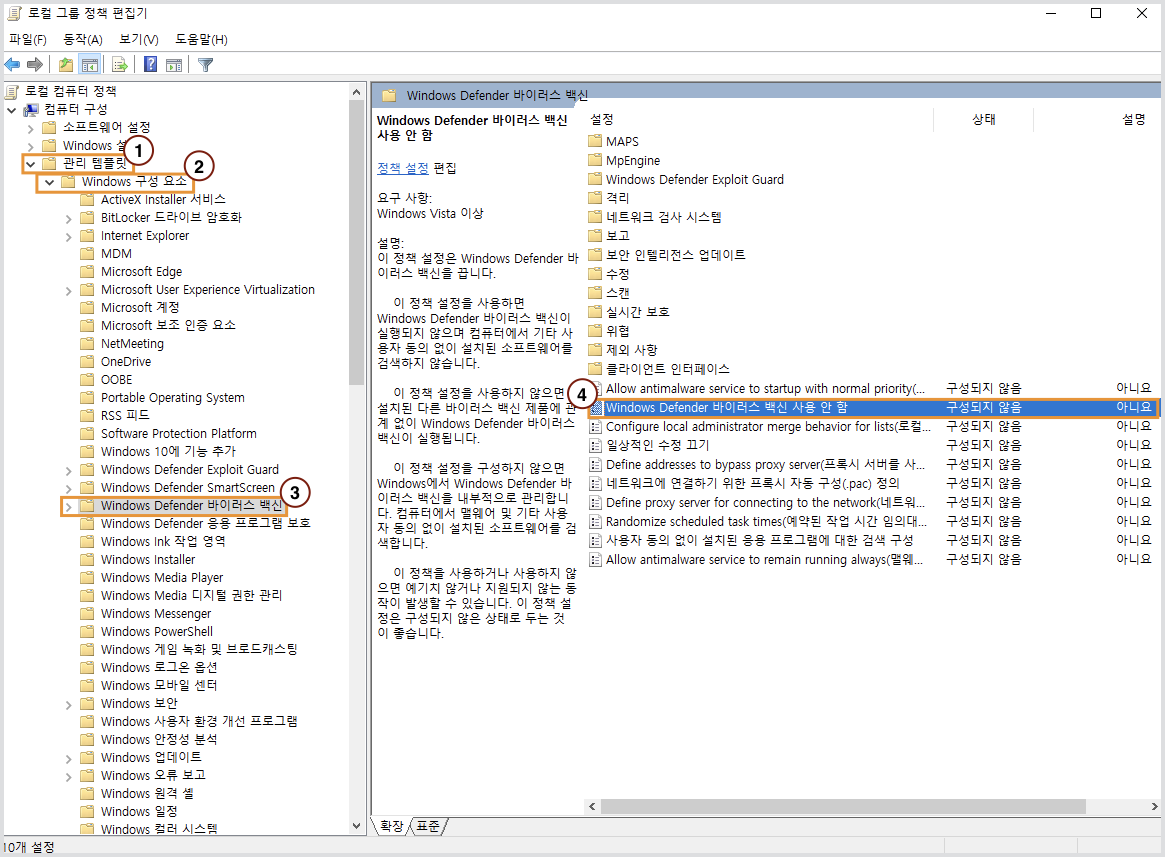Click the tree pane vertical scrollbar

(x=357, y=242)
